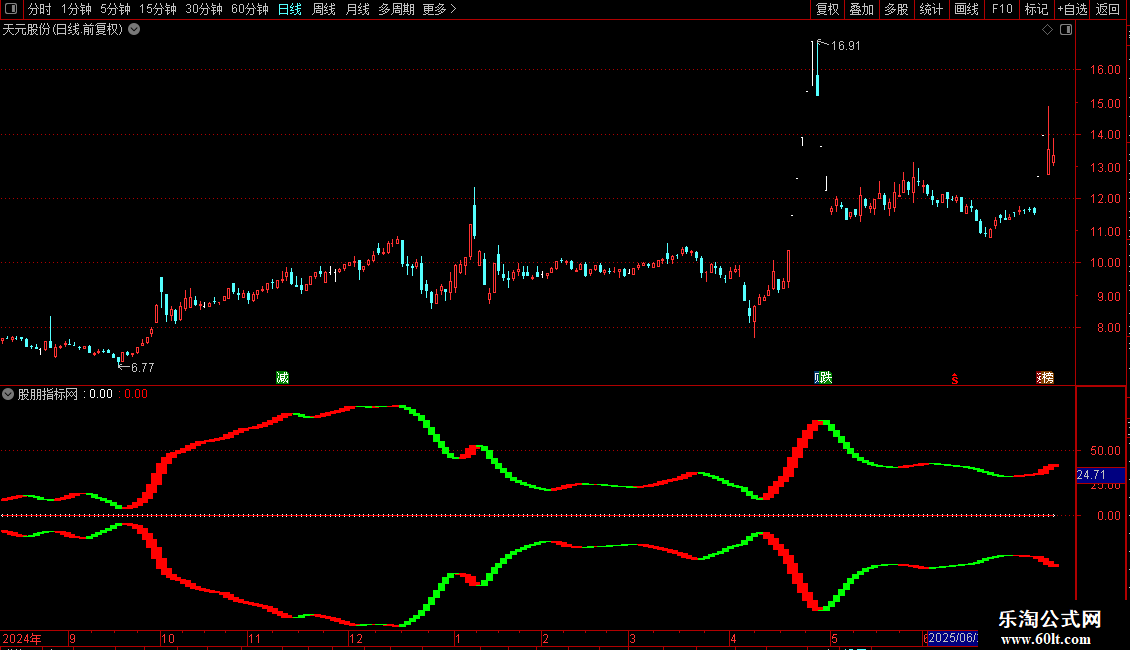The image size is (1130, 650).
Task: Select the 日线 daily period
Action: [x=290, y=9]
